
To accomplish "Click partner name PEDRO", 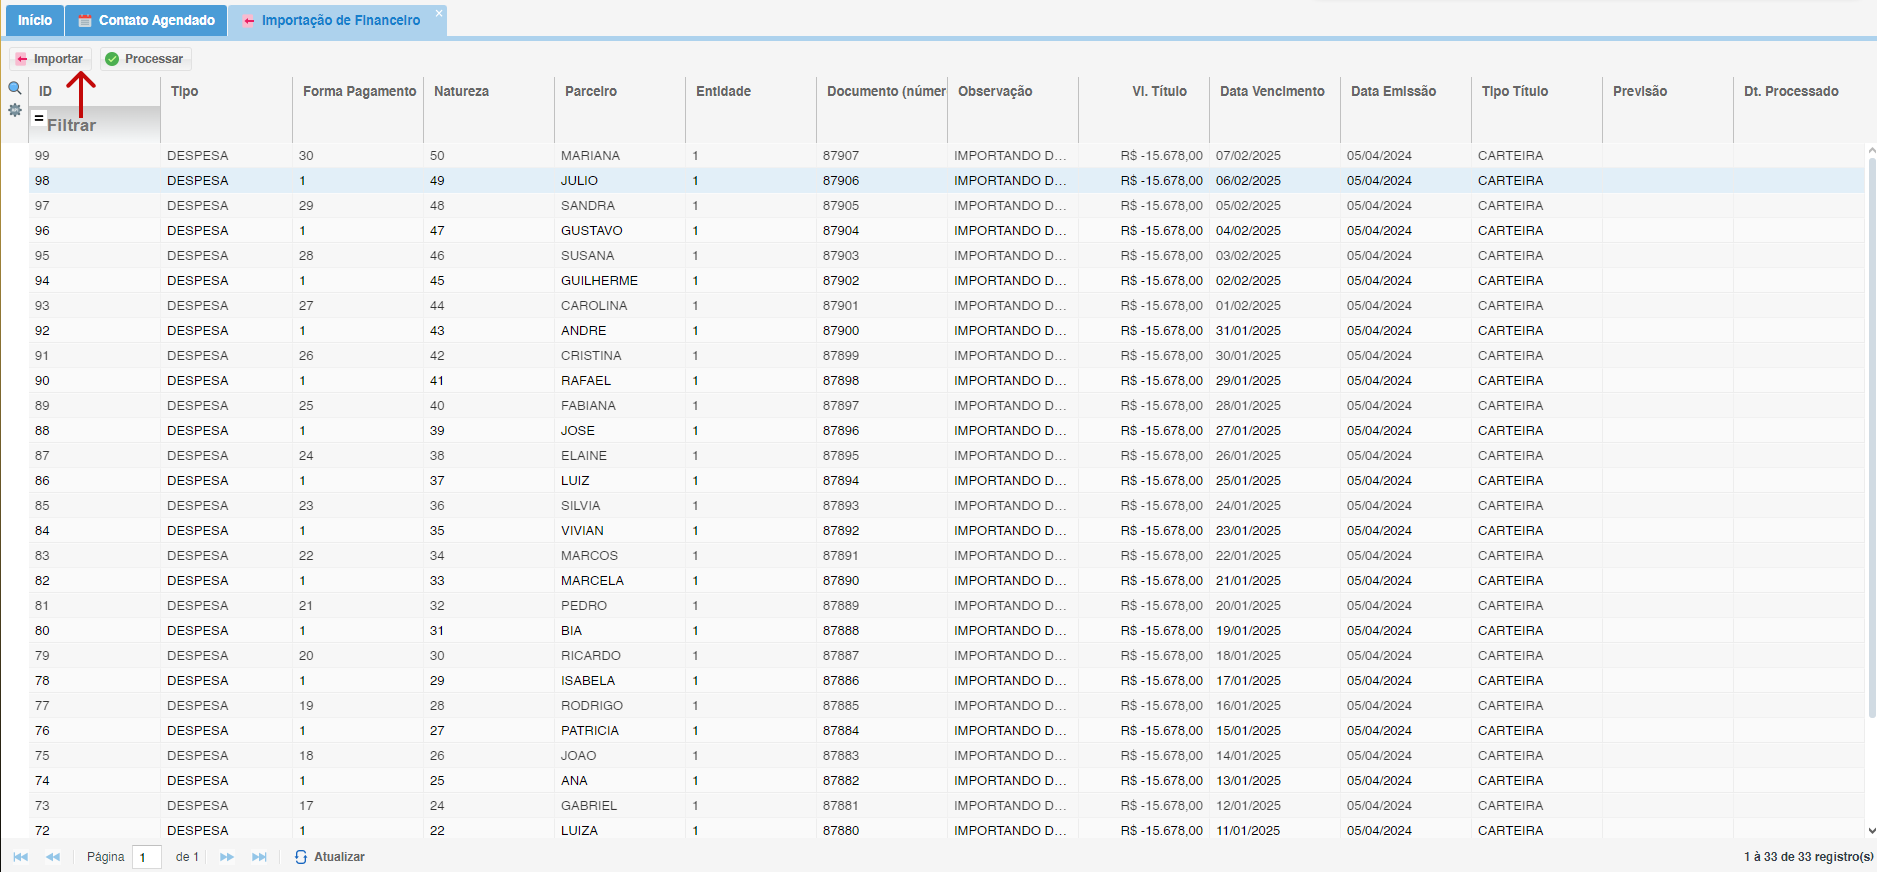I will click(584, 605).
